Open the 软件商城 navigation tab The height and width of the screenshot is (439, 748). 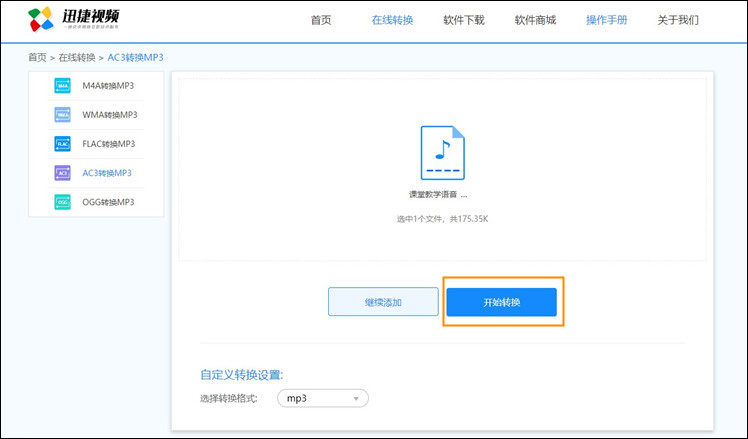pyautogui.click(x=535, y=20)
